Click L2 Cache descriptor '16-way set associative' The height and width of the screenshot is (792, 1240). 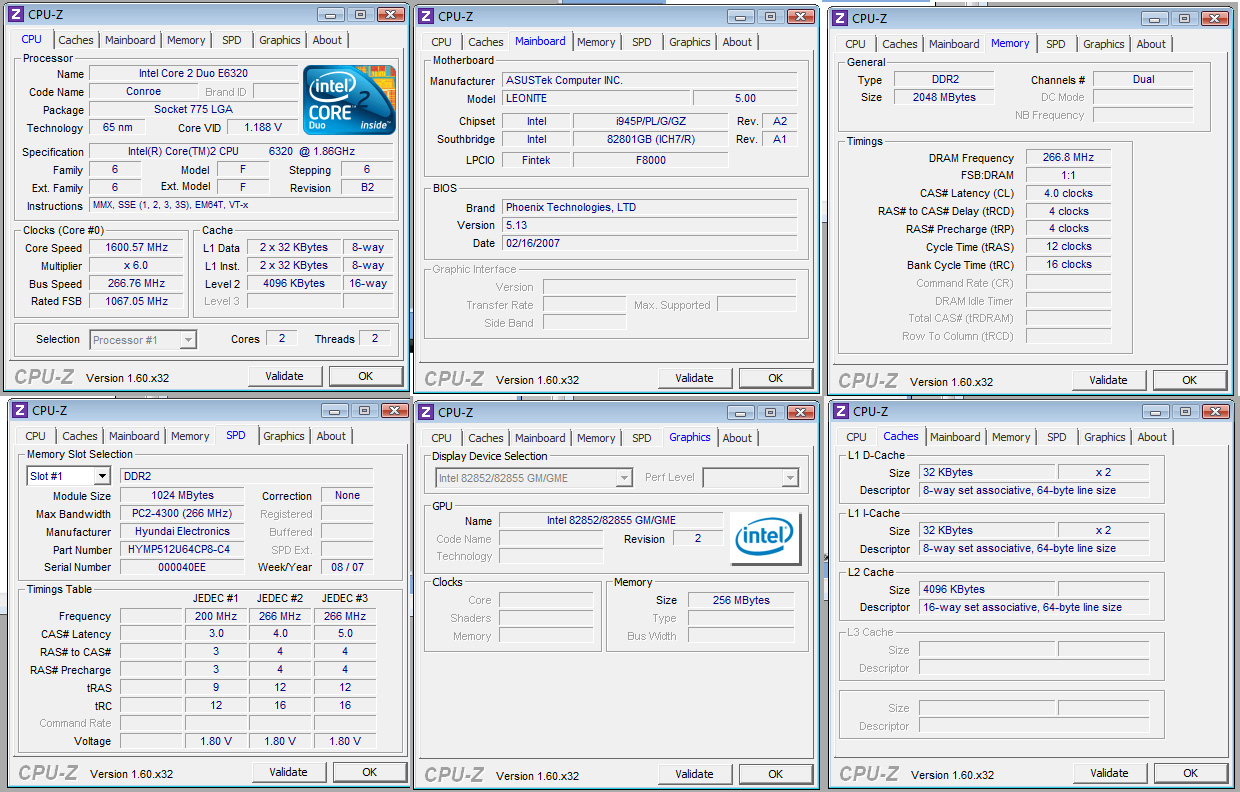pos(1034,608)
